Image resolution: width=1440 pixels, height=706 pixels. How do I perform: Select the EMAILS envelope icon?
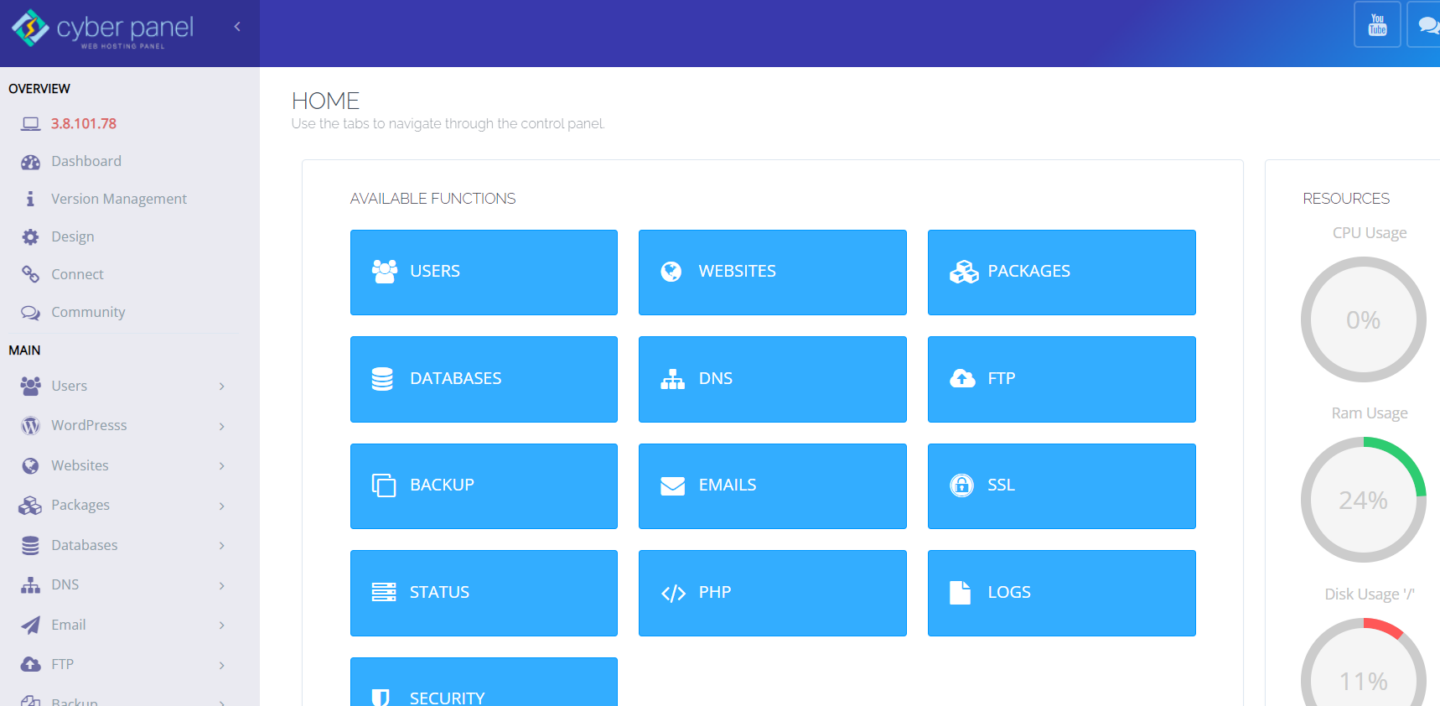(672, 485)
